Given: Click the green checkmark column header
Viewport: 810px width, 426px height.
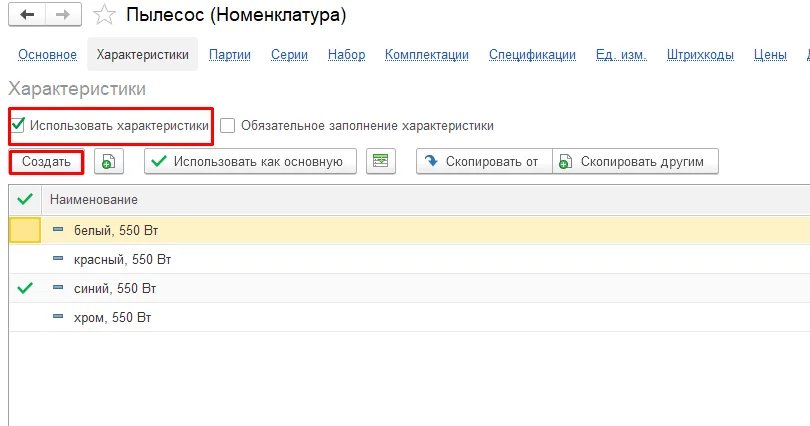Looking at the screenshot, I should 25,199.
